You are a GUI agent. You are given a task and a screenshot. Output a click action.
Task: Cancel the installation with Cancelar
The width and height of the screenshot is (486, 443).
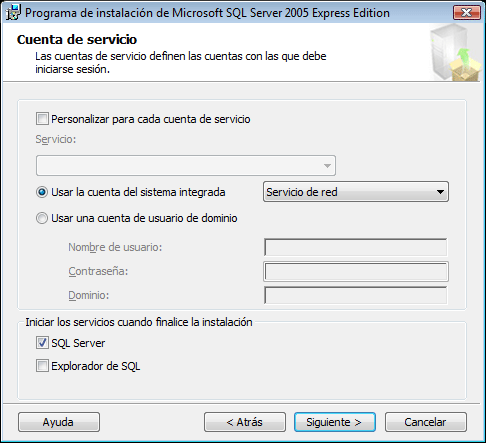426,422
